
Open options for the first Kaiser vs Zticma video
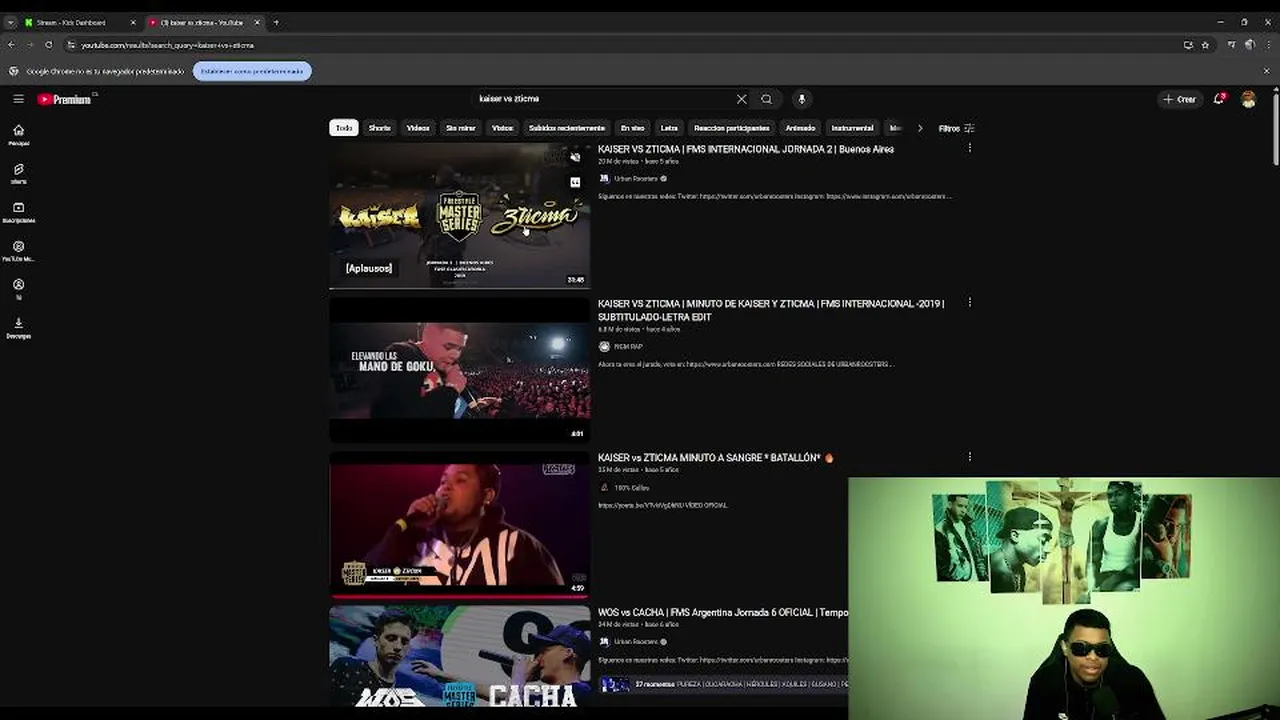(x=969, y=148)
